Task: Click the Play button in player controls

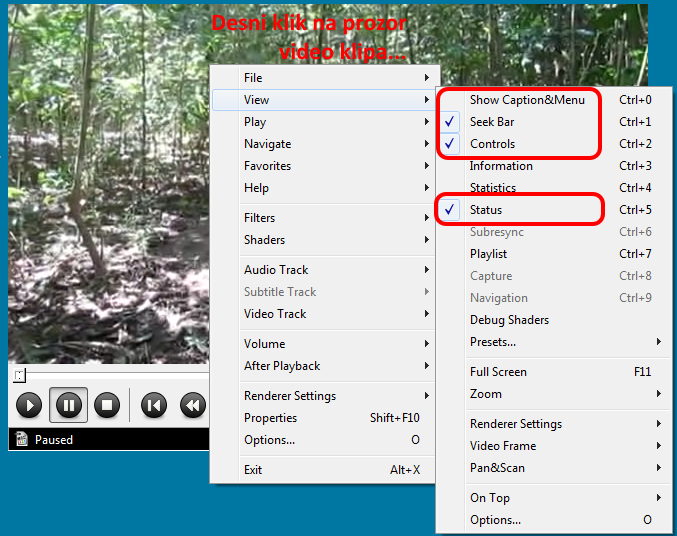Action: pos(29,405)
